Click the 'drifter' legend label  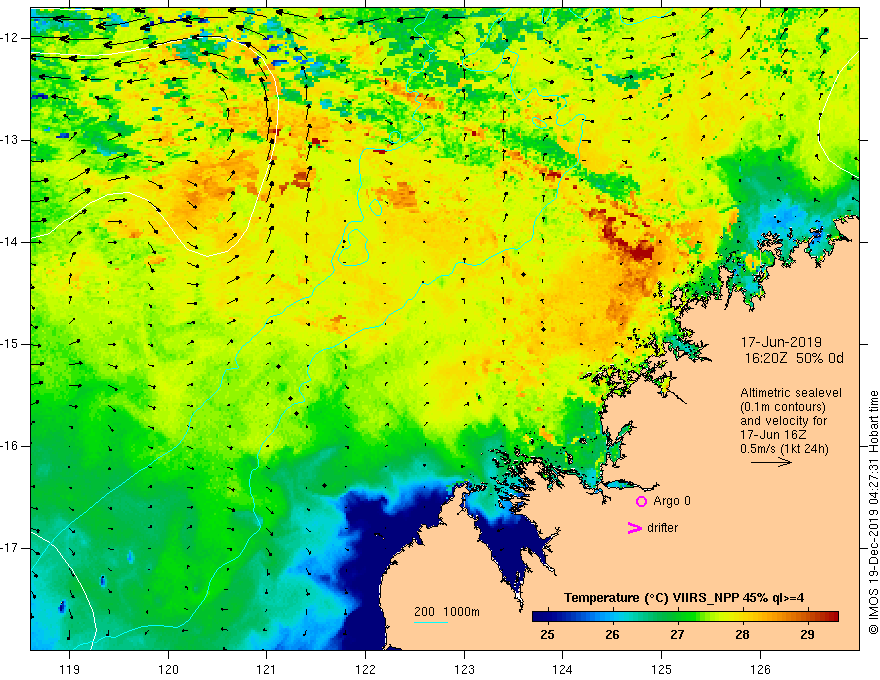click(662, 528)
